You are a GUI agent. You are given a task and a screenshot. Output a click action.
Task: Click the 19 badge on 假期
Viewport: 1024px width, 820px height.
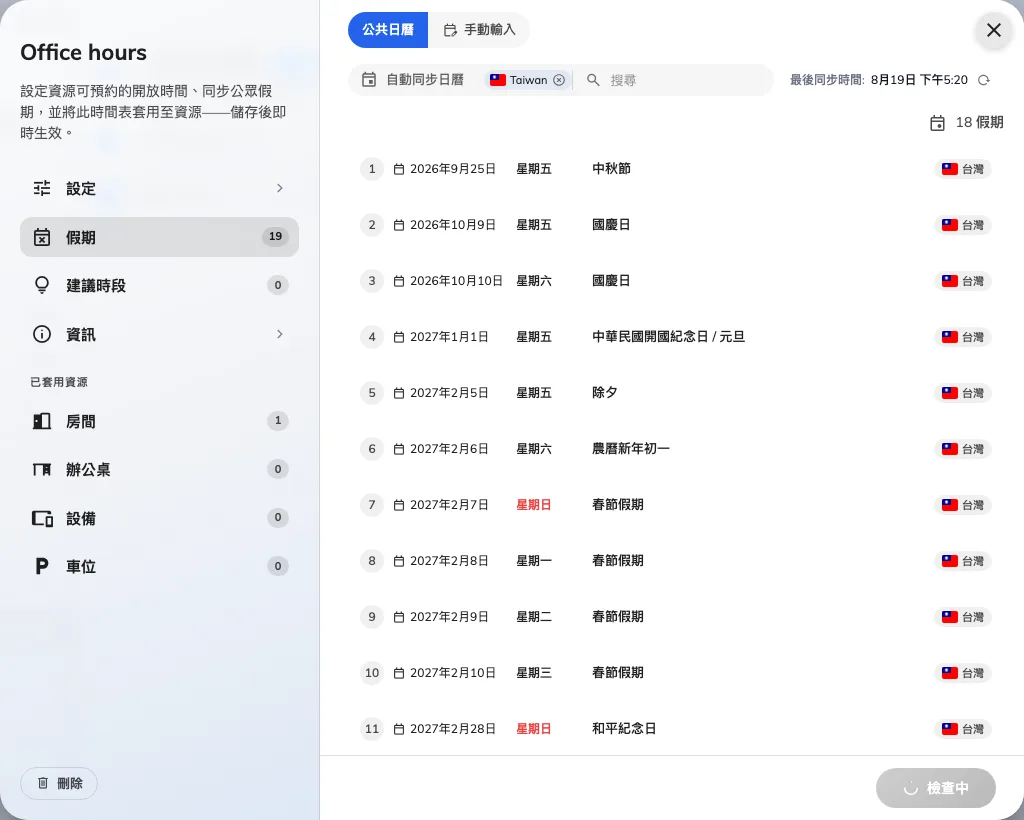[276, 236]
